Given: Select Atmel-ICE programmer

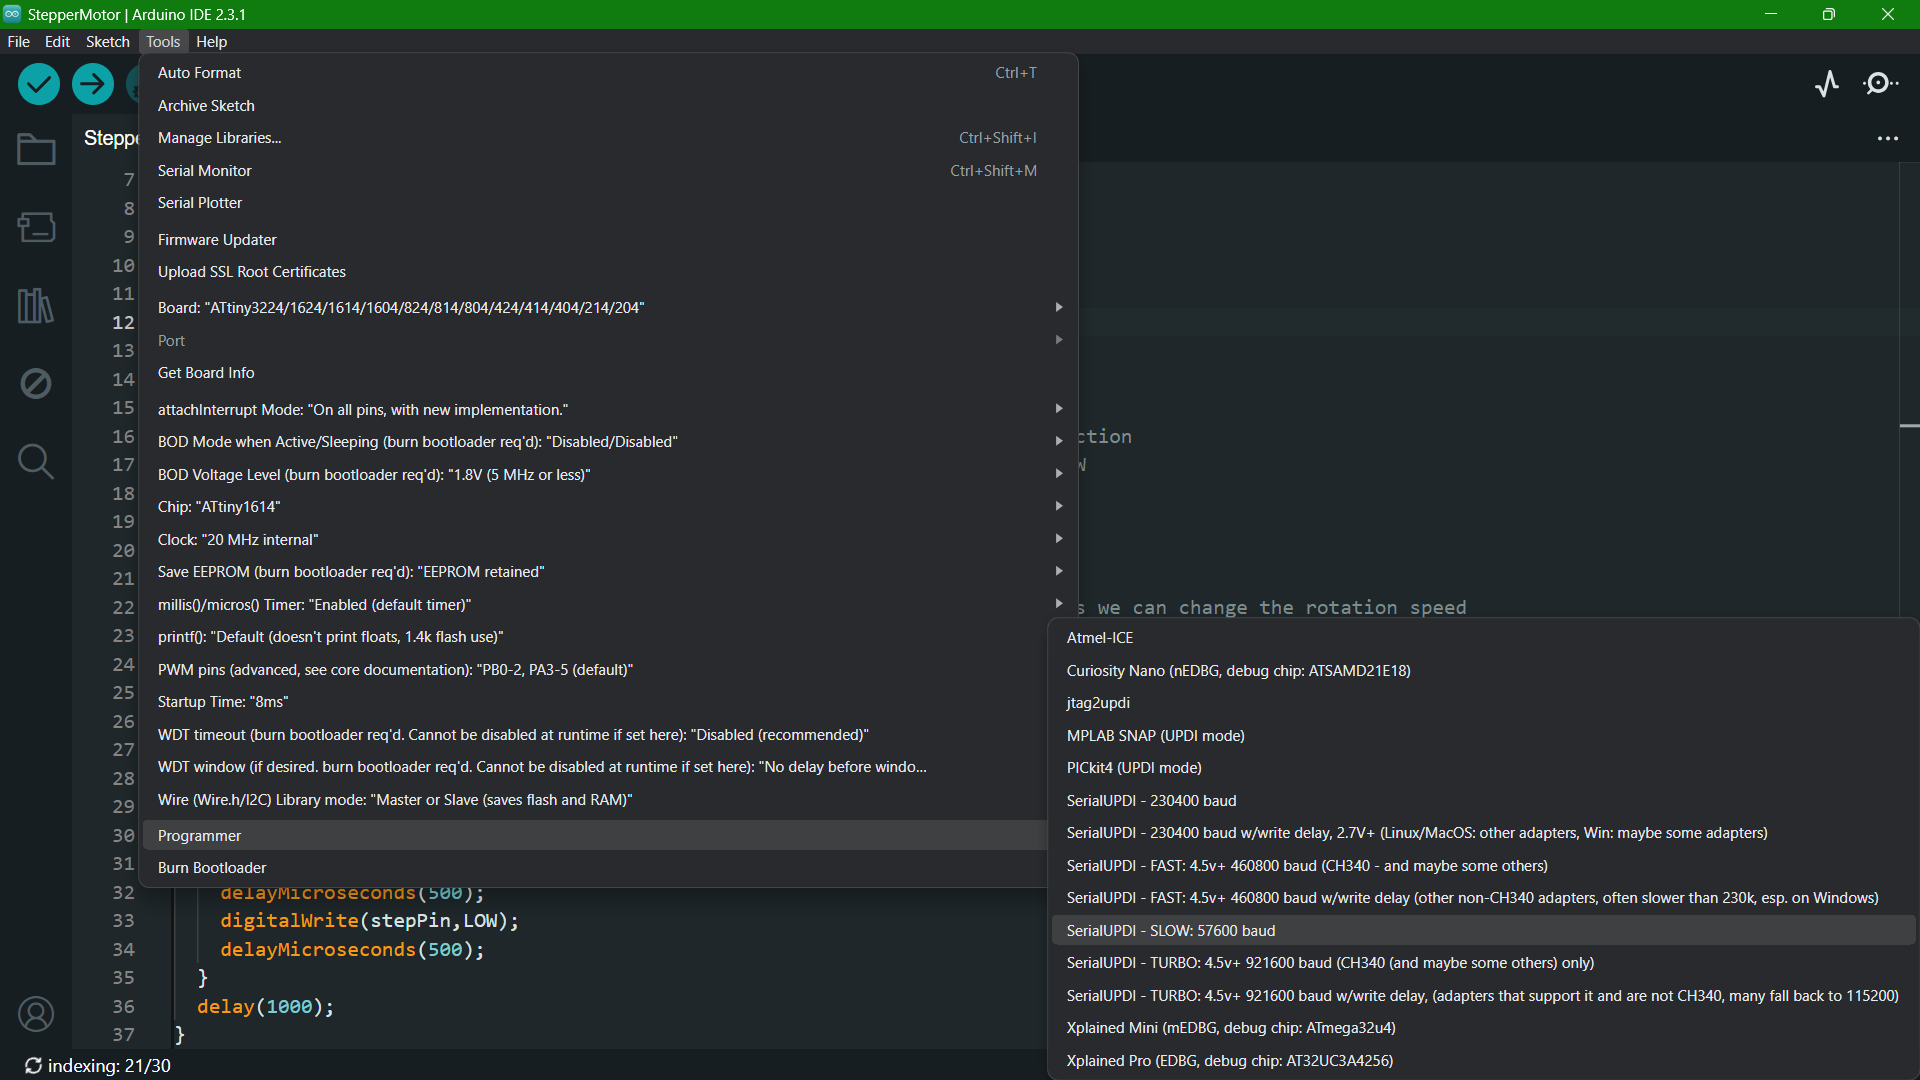Looking at the screenshot, I should point(1484,638).
